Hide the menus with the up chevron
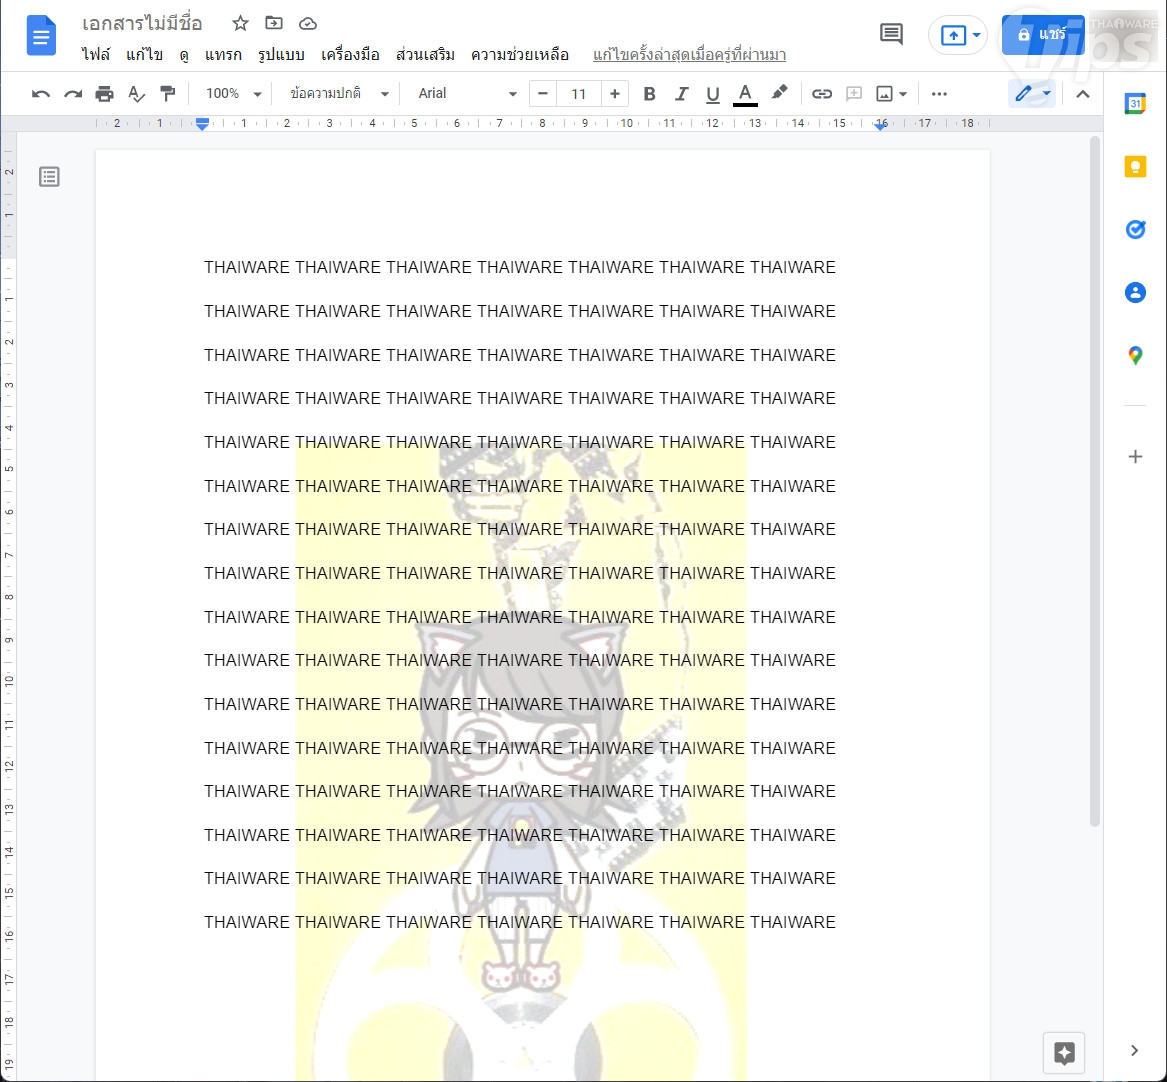The width and height of the screenshot is (1167, 1082). pyautogui.click(x=1083, y=94)
